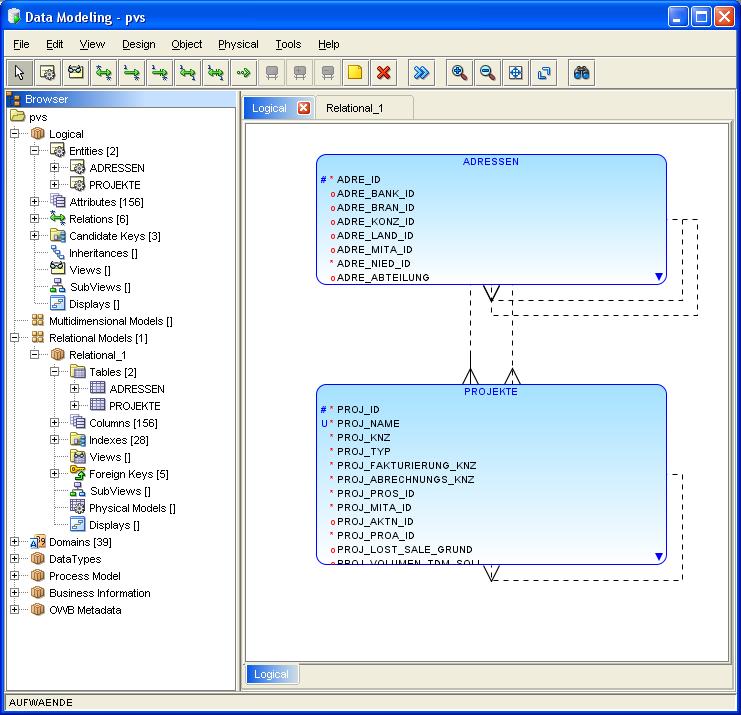Open the Object menu

[x=187, y=44]
